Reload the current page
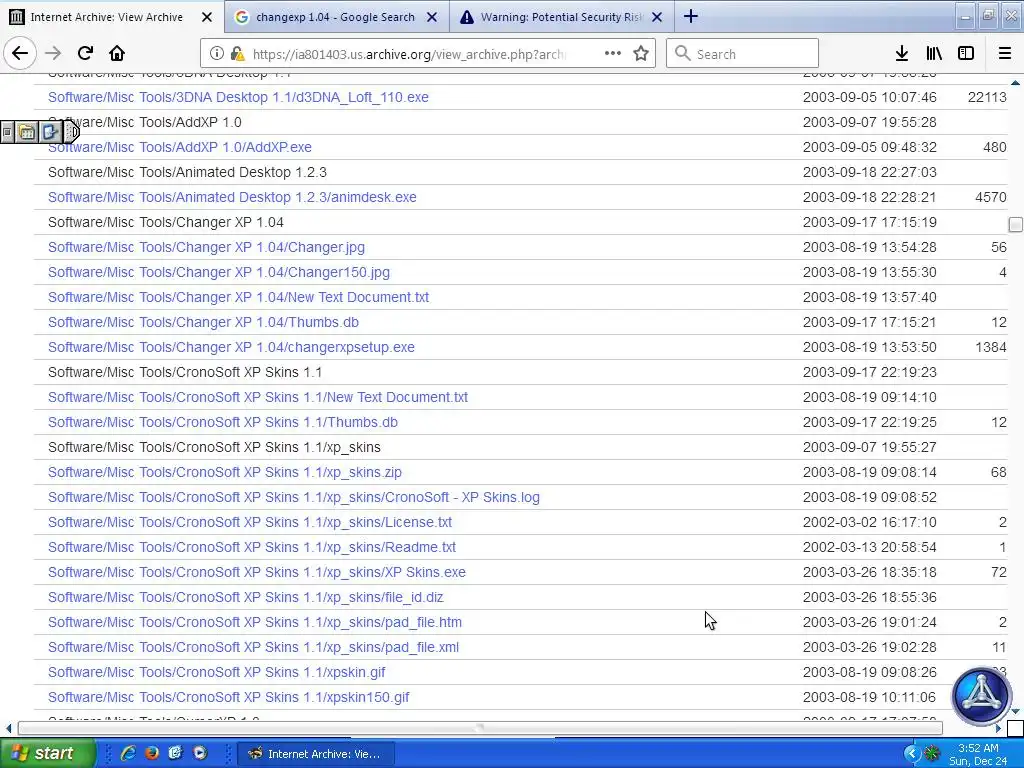The height and width of the screenshot is (768, 1024). pos(85,54)
